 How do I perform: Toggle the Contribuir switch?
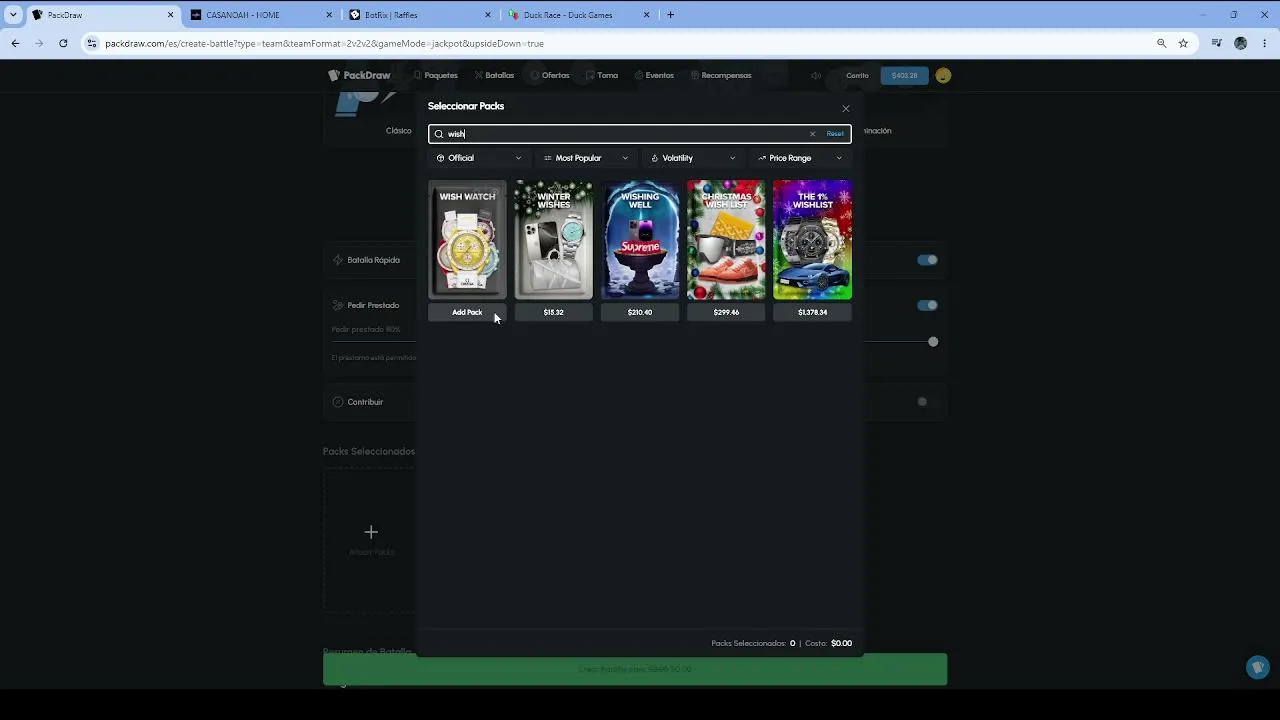(x=927, y=402)
